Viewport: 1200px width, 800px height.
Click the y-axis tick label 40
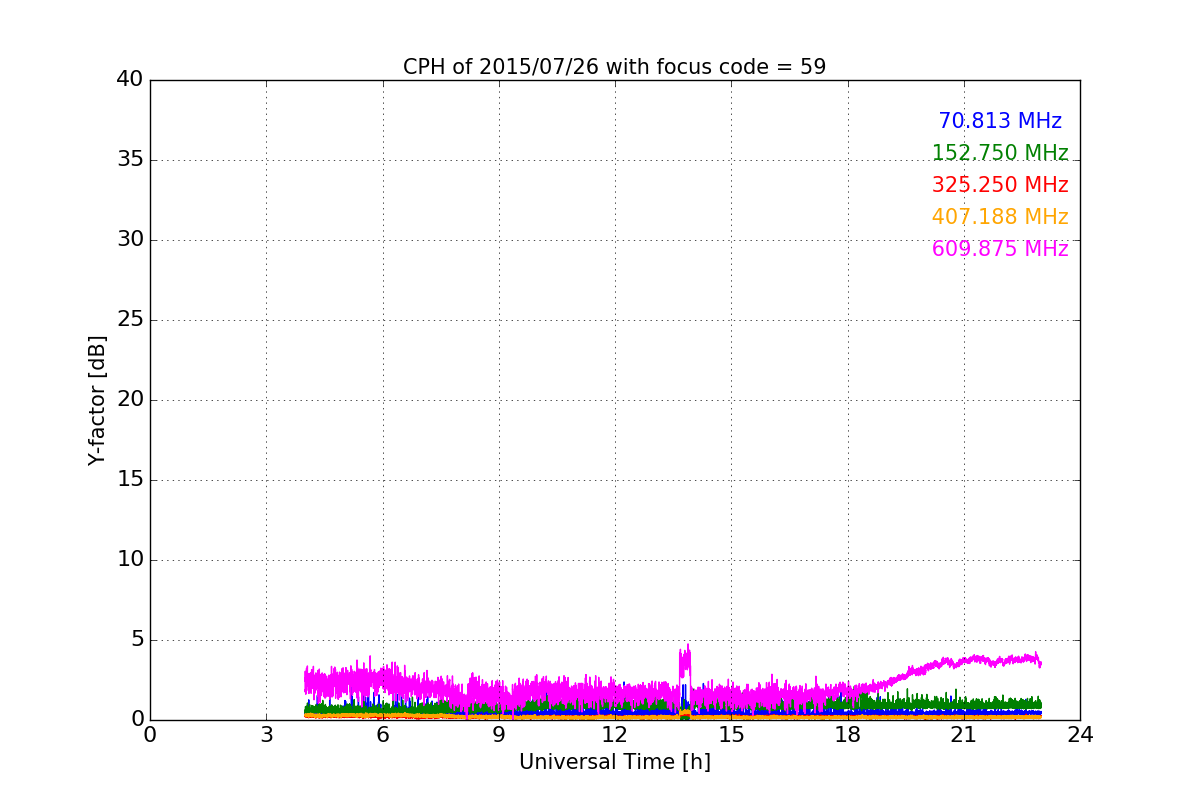pyautogui.click(x=130, y=80)
